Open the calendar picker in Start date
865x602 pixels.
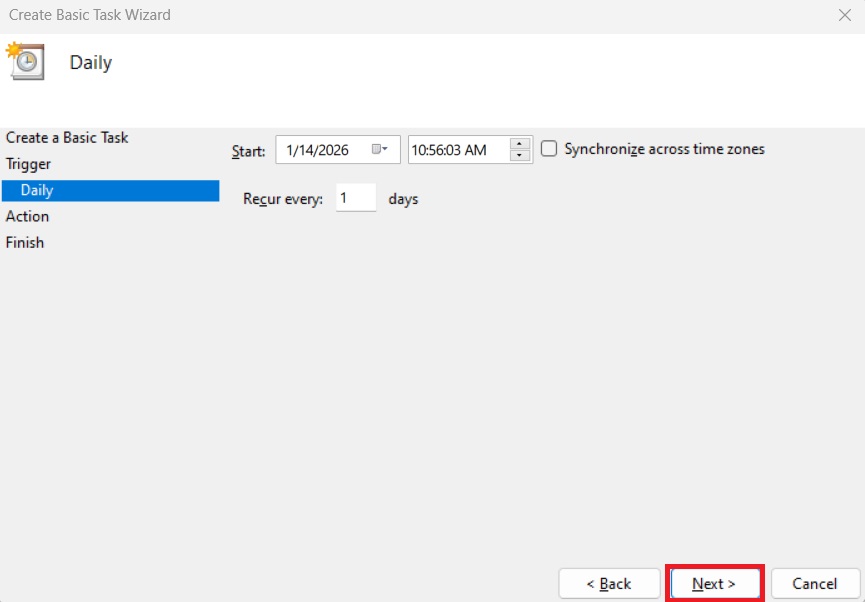tap(380, 150)
